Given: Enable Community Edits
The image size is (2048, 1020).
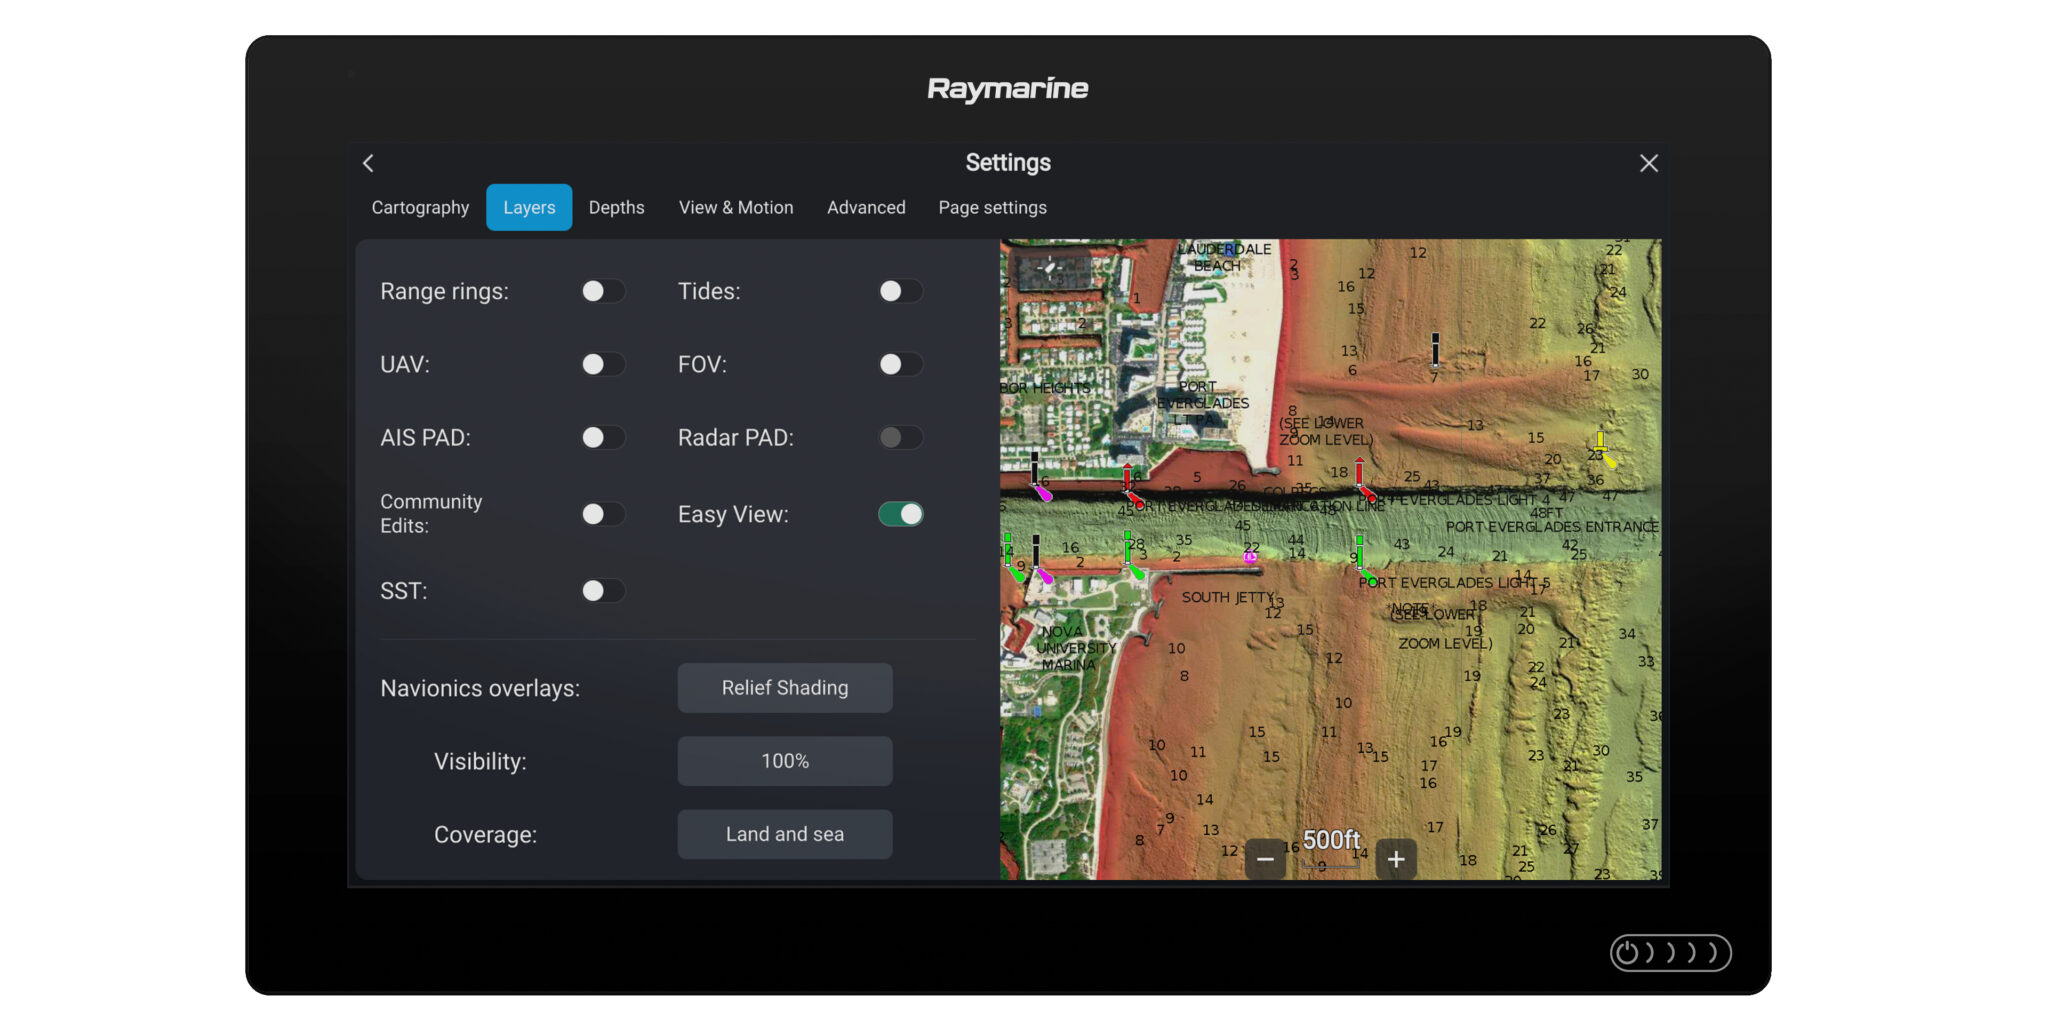Looking at the screenshot, I should 603,513.
